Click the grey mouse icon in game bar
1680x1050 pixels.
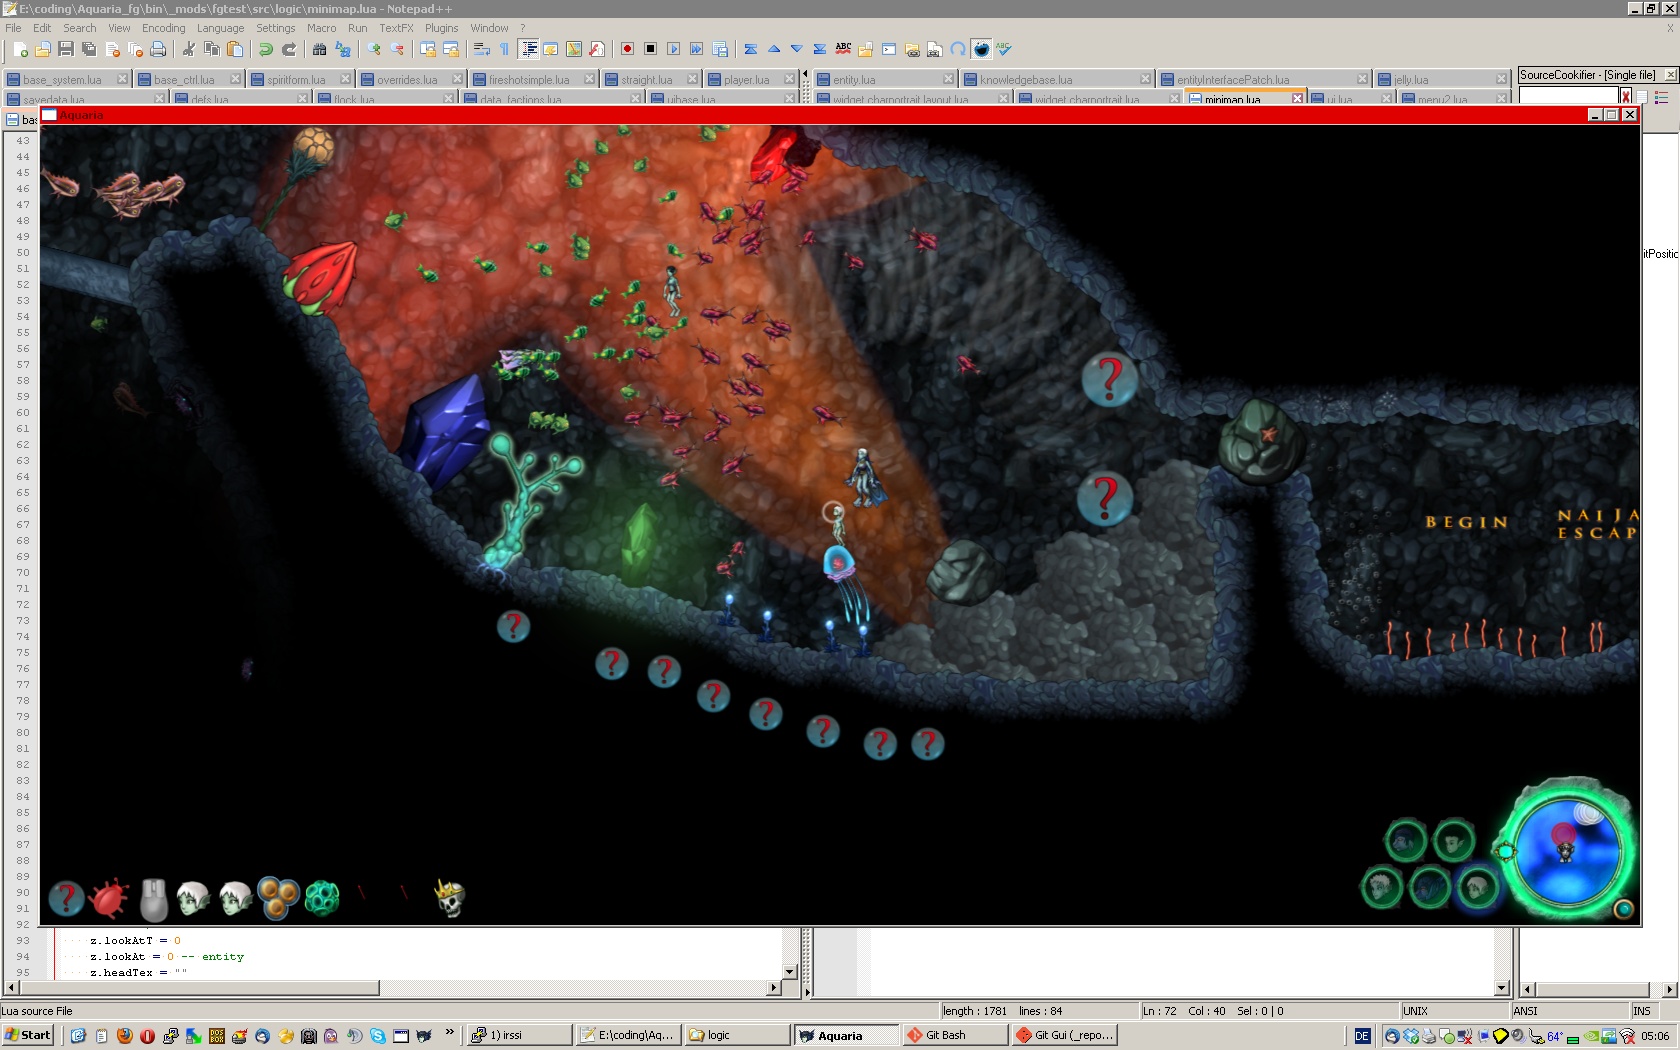tap(153, 899)
